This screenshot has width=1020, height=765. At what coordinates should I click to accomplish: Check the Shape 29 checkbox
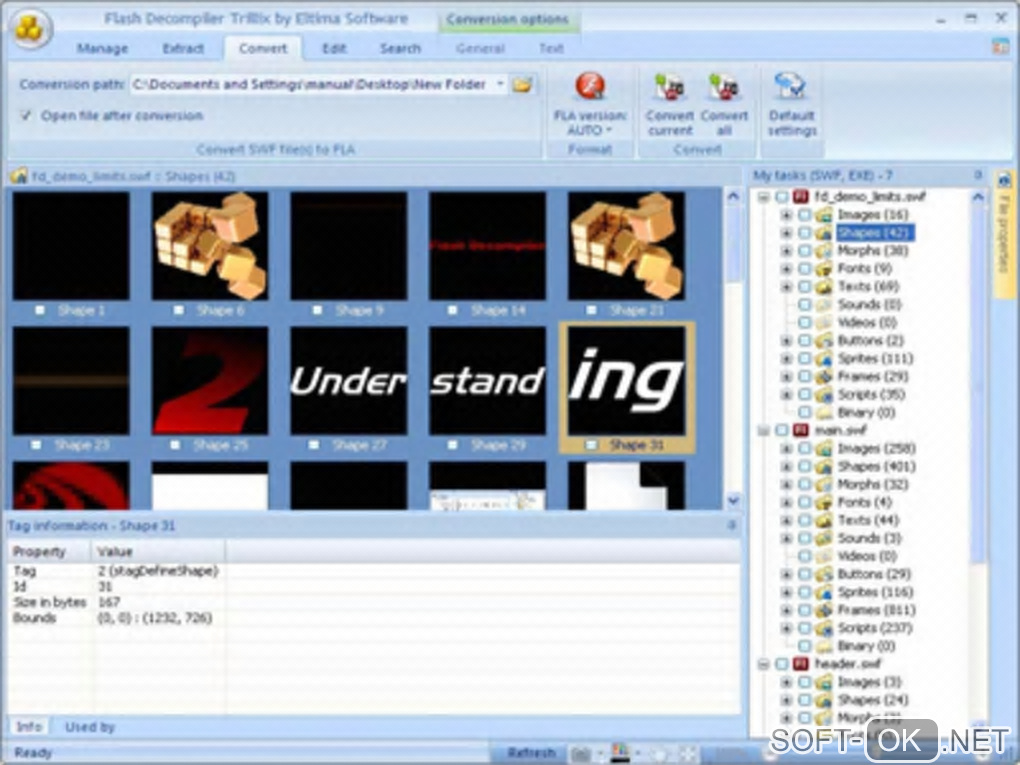coord(452,445)
